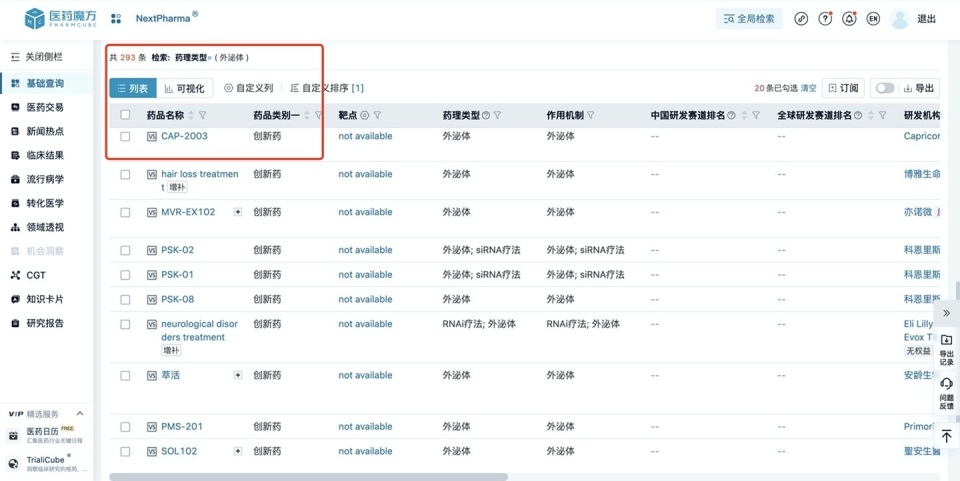The image size is (960, 481).
Task: Open the notification bell icon
Action: pyautogui.click(x=849, y=19)
